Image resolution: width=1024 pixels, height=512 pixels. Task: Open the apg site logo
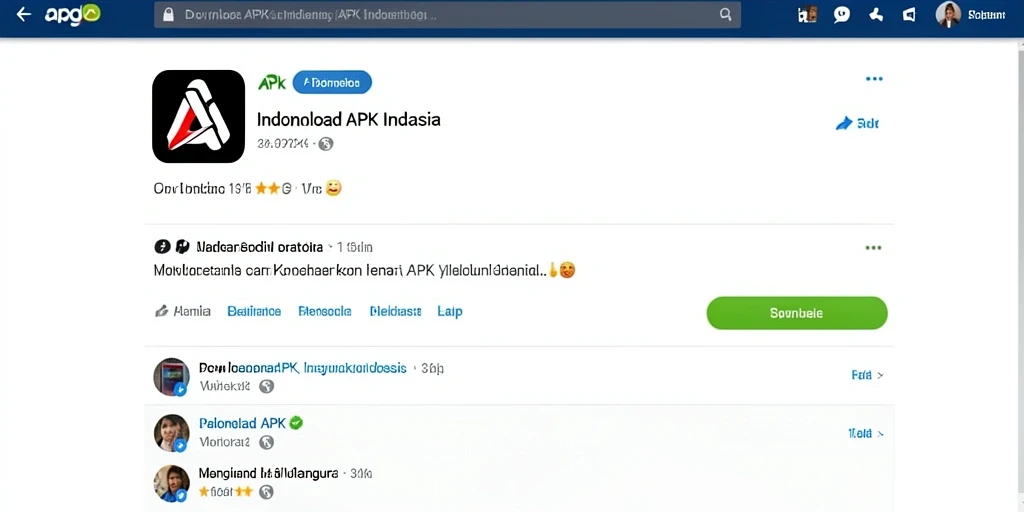pos(72,15)
